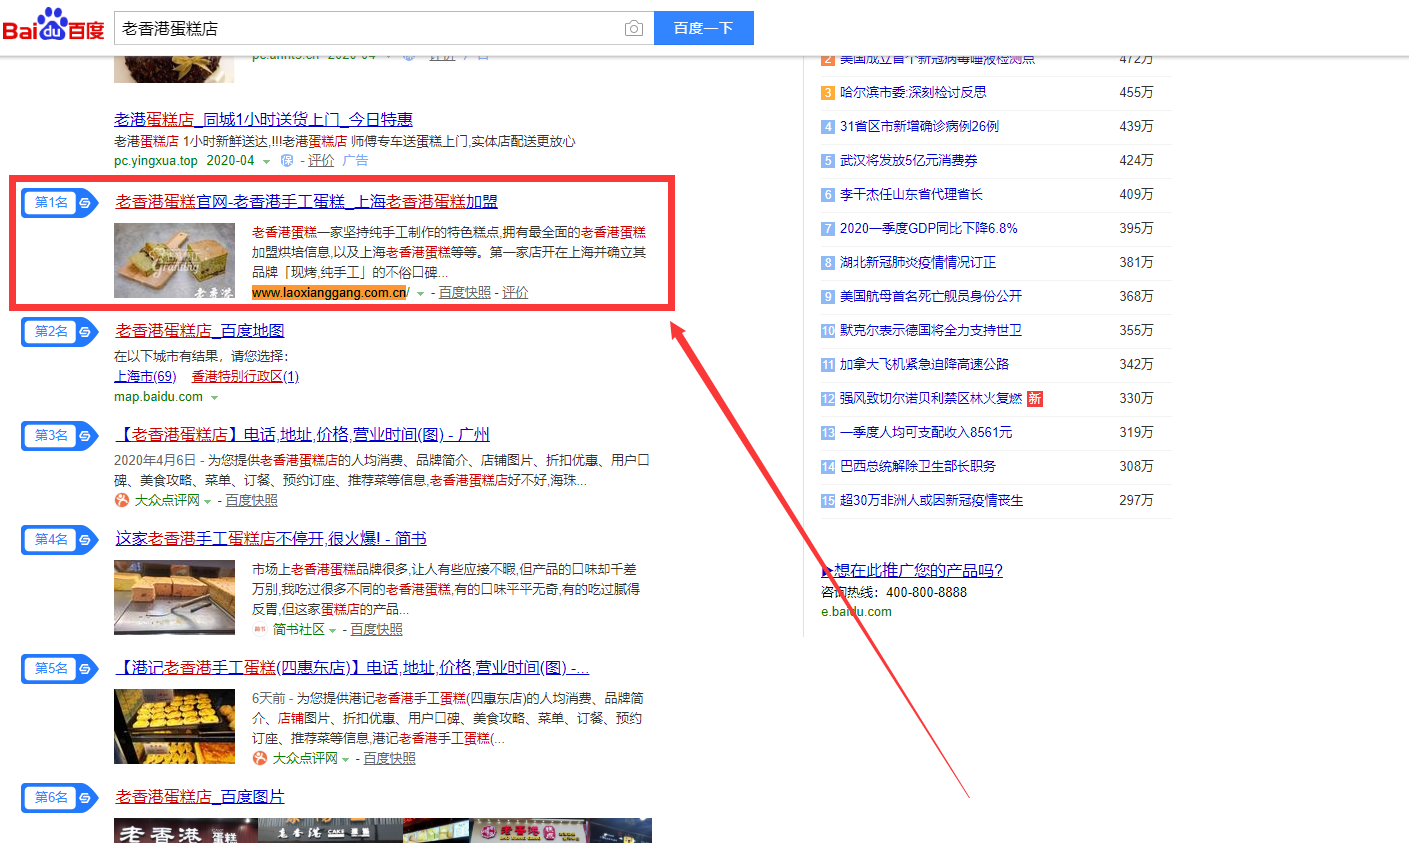The image size is (1409, 843).
Task: Open hot topic 湖北新冠肺炎疫情情况订正
Action: [918, 262]
